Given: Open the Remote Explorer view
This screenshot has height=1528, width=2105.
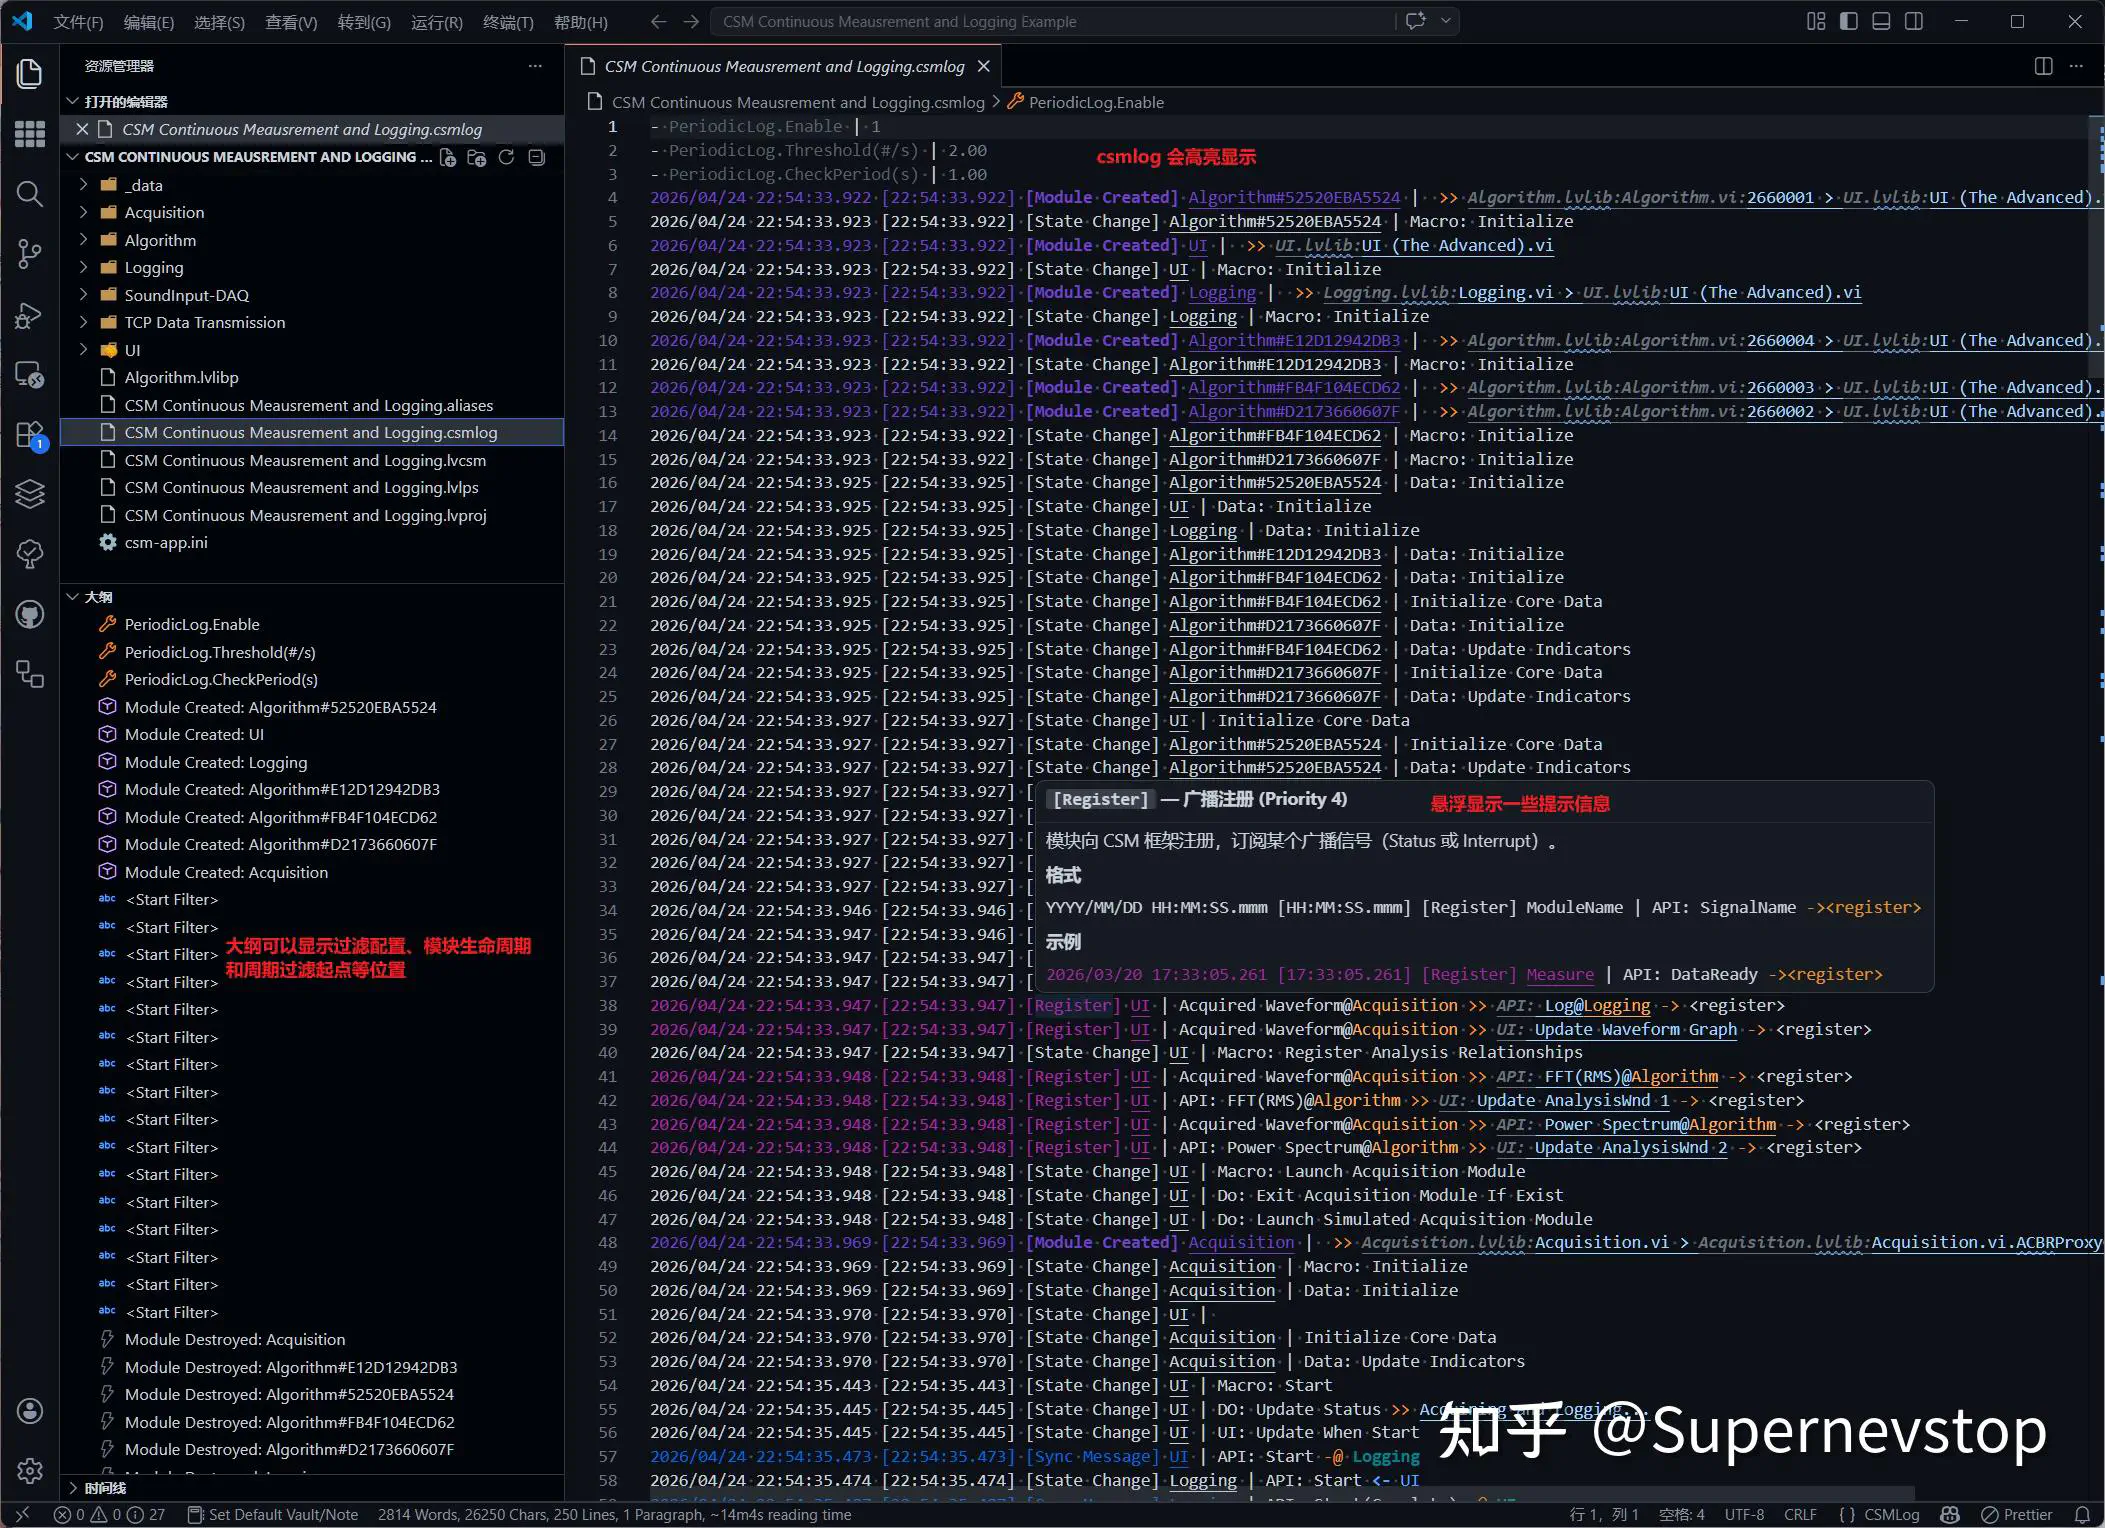Looking at the screenshot, I should coord(30,375).
